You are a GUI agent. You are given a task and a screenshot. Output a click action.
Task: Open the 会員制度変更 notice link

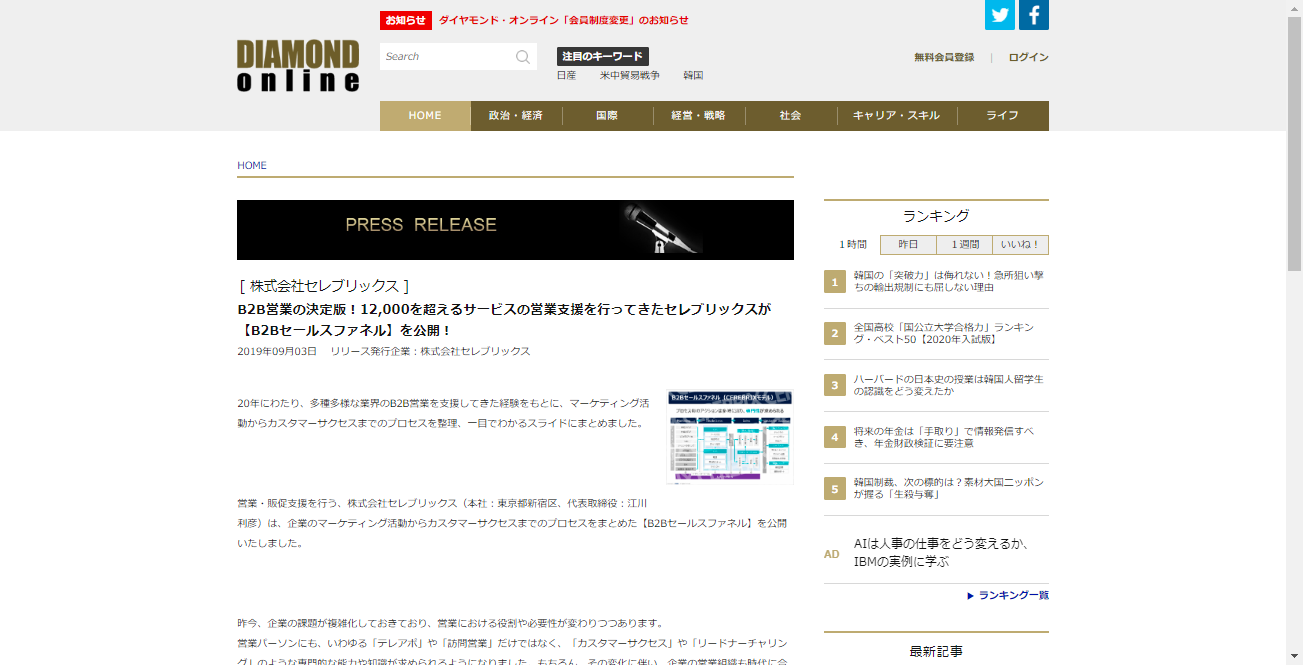click(564, 20)
